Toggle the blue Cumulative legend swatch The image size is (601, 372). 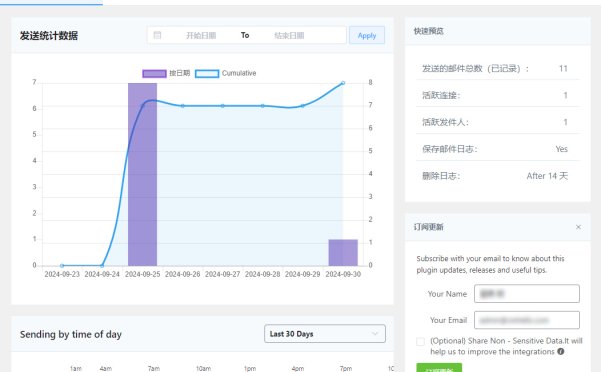(207, 74)
